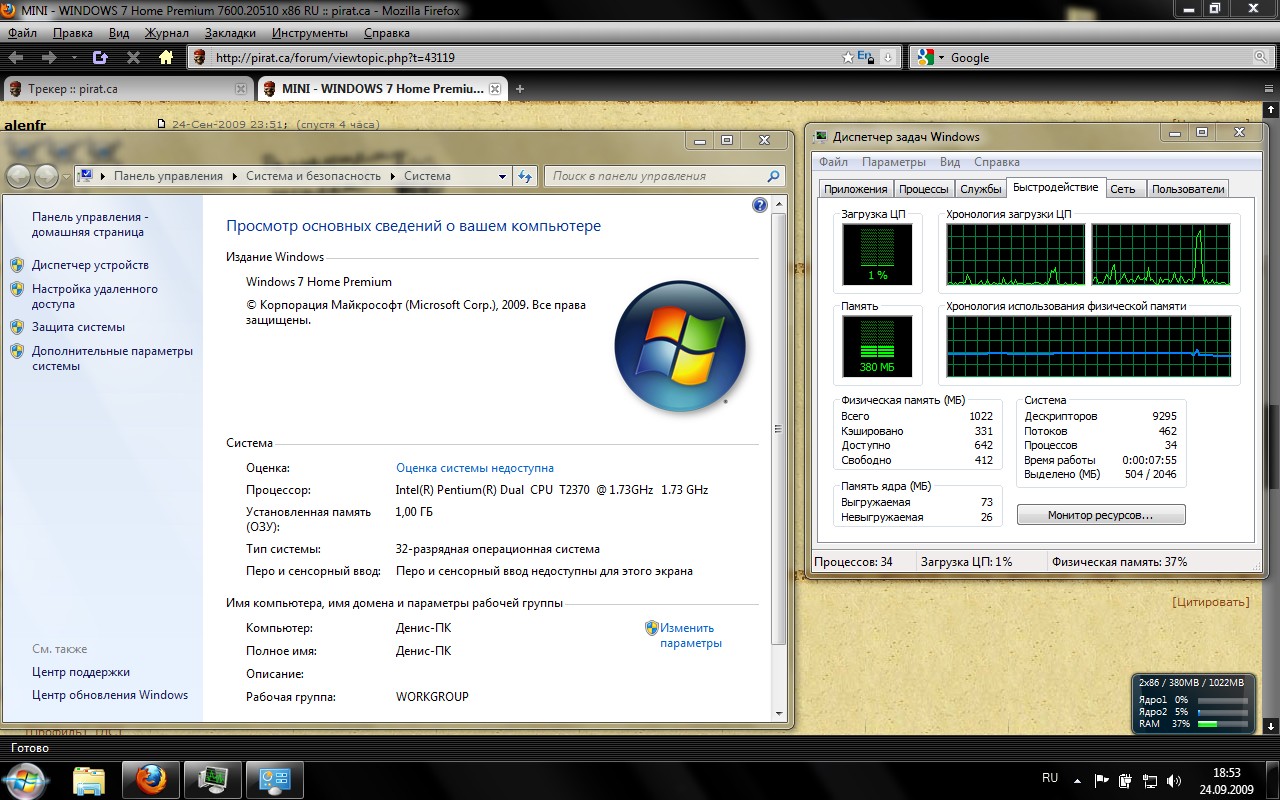Click the Оценка системы недоступна link
The height and width of the screenshot is (800, 1280).
(x=474, y=468)
